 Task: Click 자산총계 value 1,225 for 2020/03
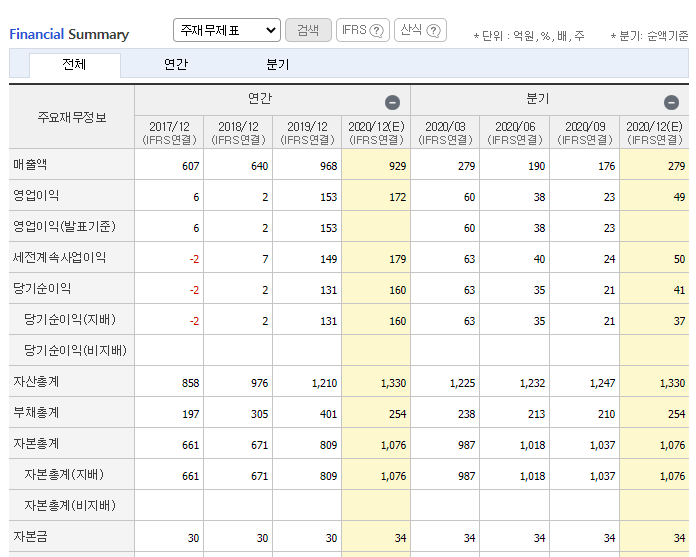point(462,383)
